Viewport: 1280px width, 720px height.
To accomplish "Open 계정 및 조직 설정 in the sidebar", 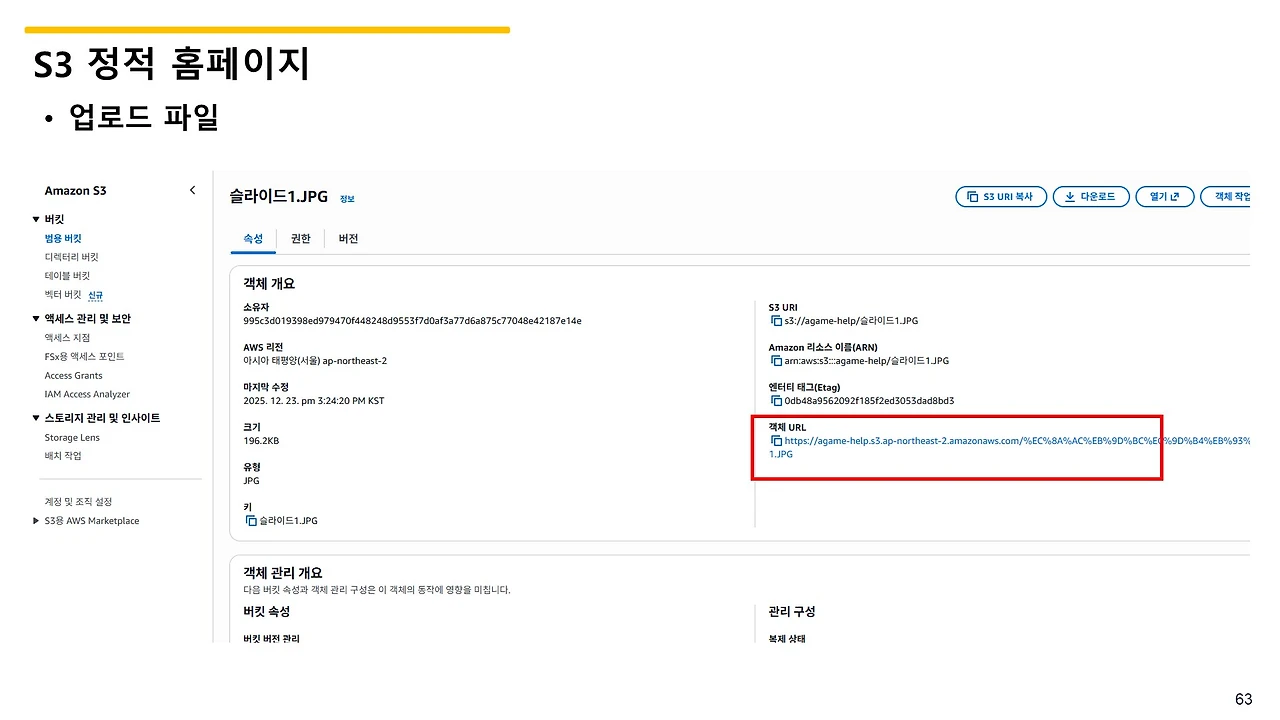I will pyautogui.click(x=78, y=502).
